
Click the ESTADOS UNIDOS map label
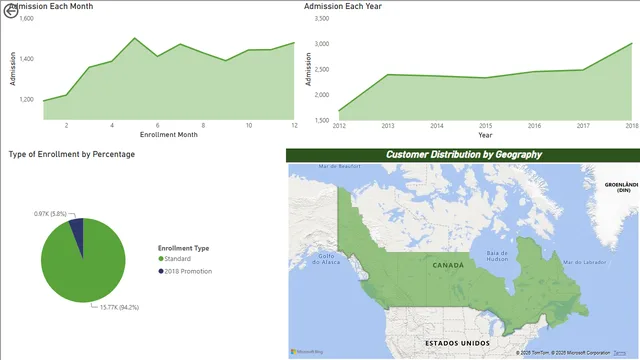458,343
